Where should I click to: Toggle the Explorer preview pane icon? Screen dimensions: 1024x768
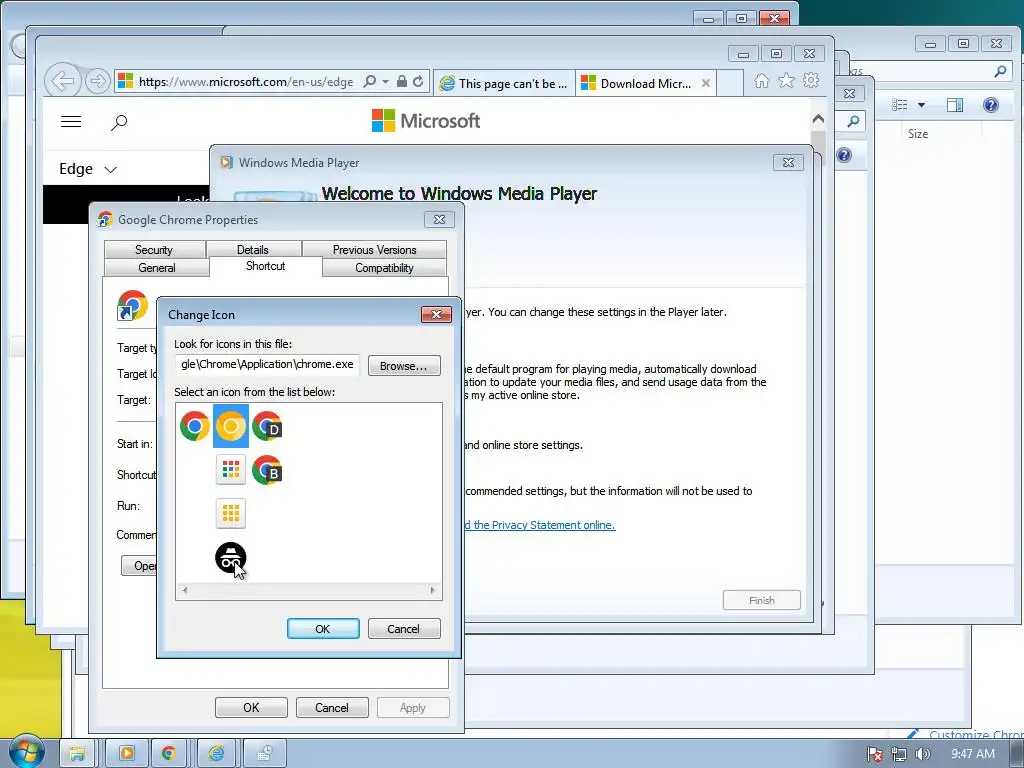955,104
